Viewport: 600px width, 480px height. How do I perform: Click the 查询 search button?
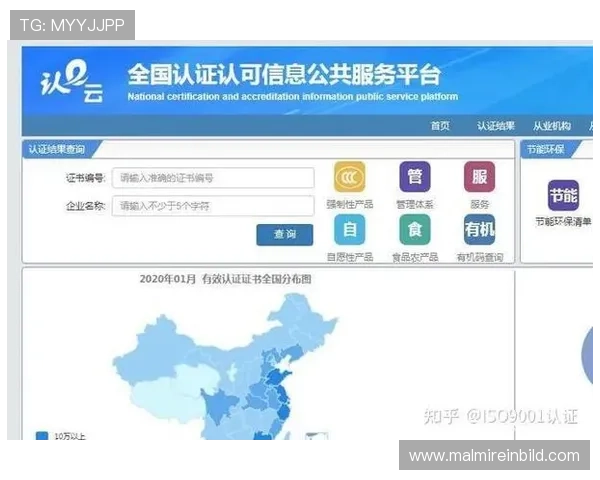click(285, 235)
